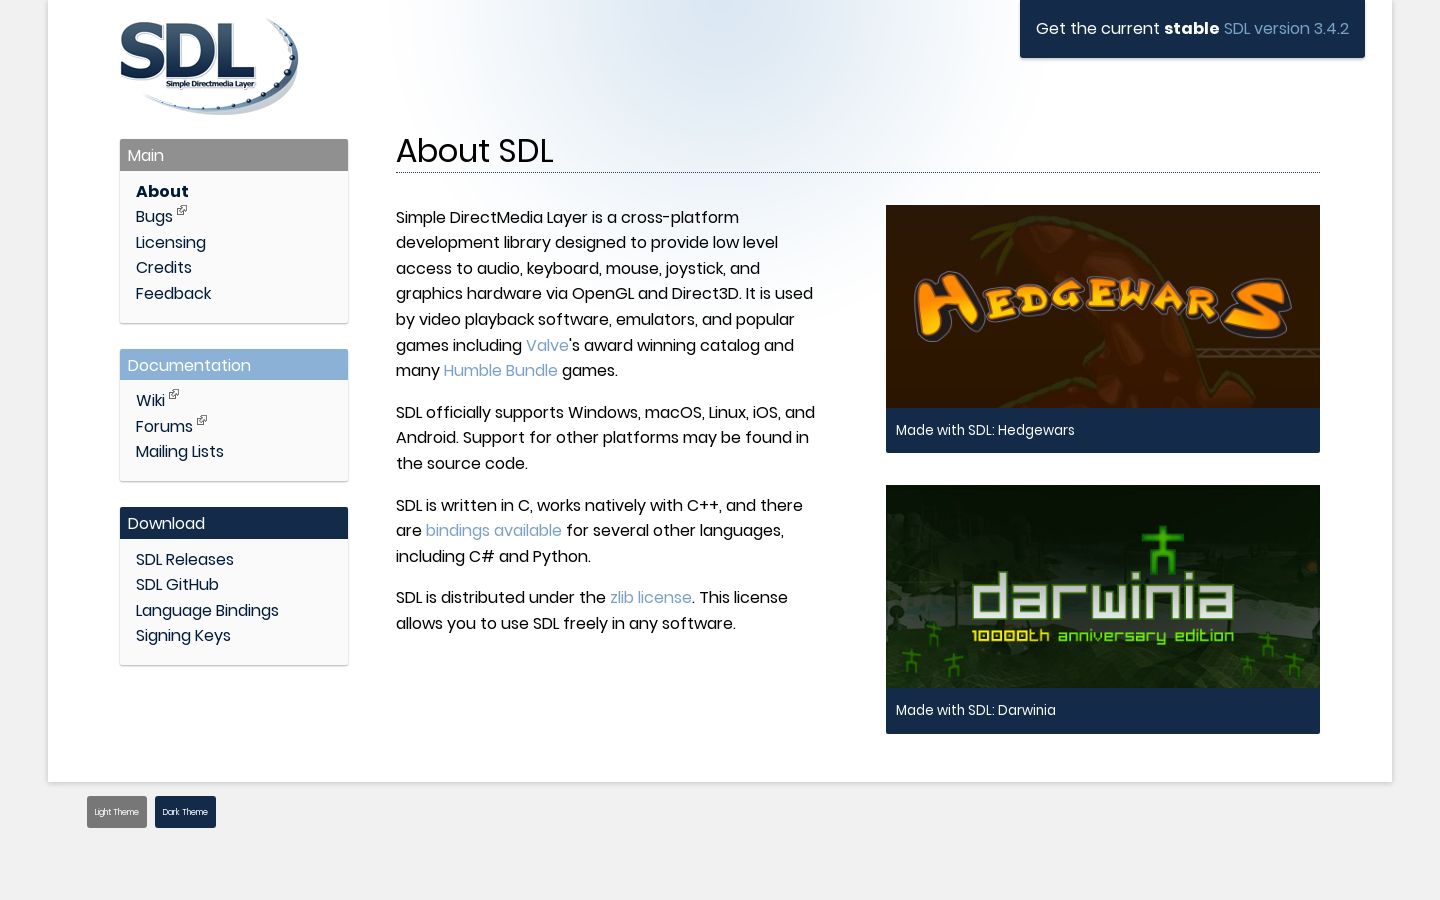Select Feedback in the Main menu
Viewport: 1440px width, 900px height.
[x=174, y=293]
